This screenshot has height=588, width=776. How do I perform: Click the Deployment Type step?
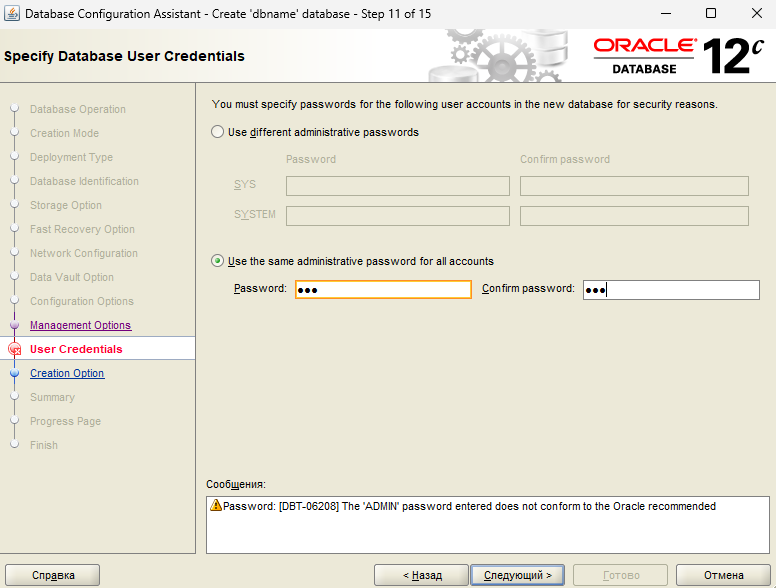(71, 157)
